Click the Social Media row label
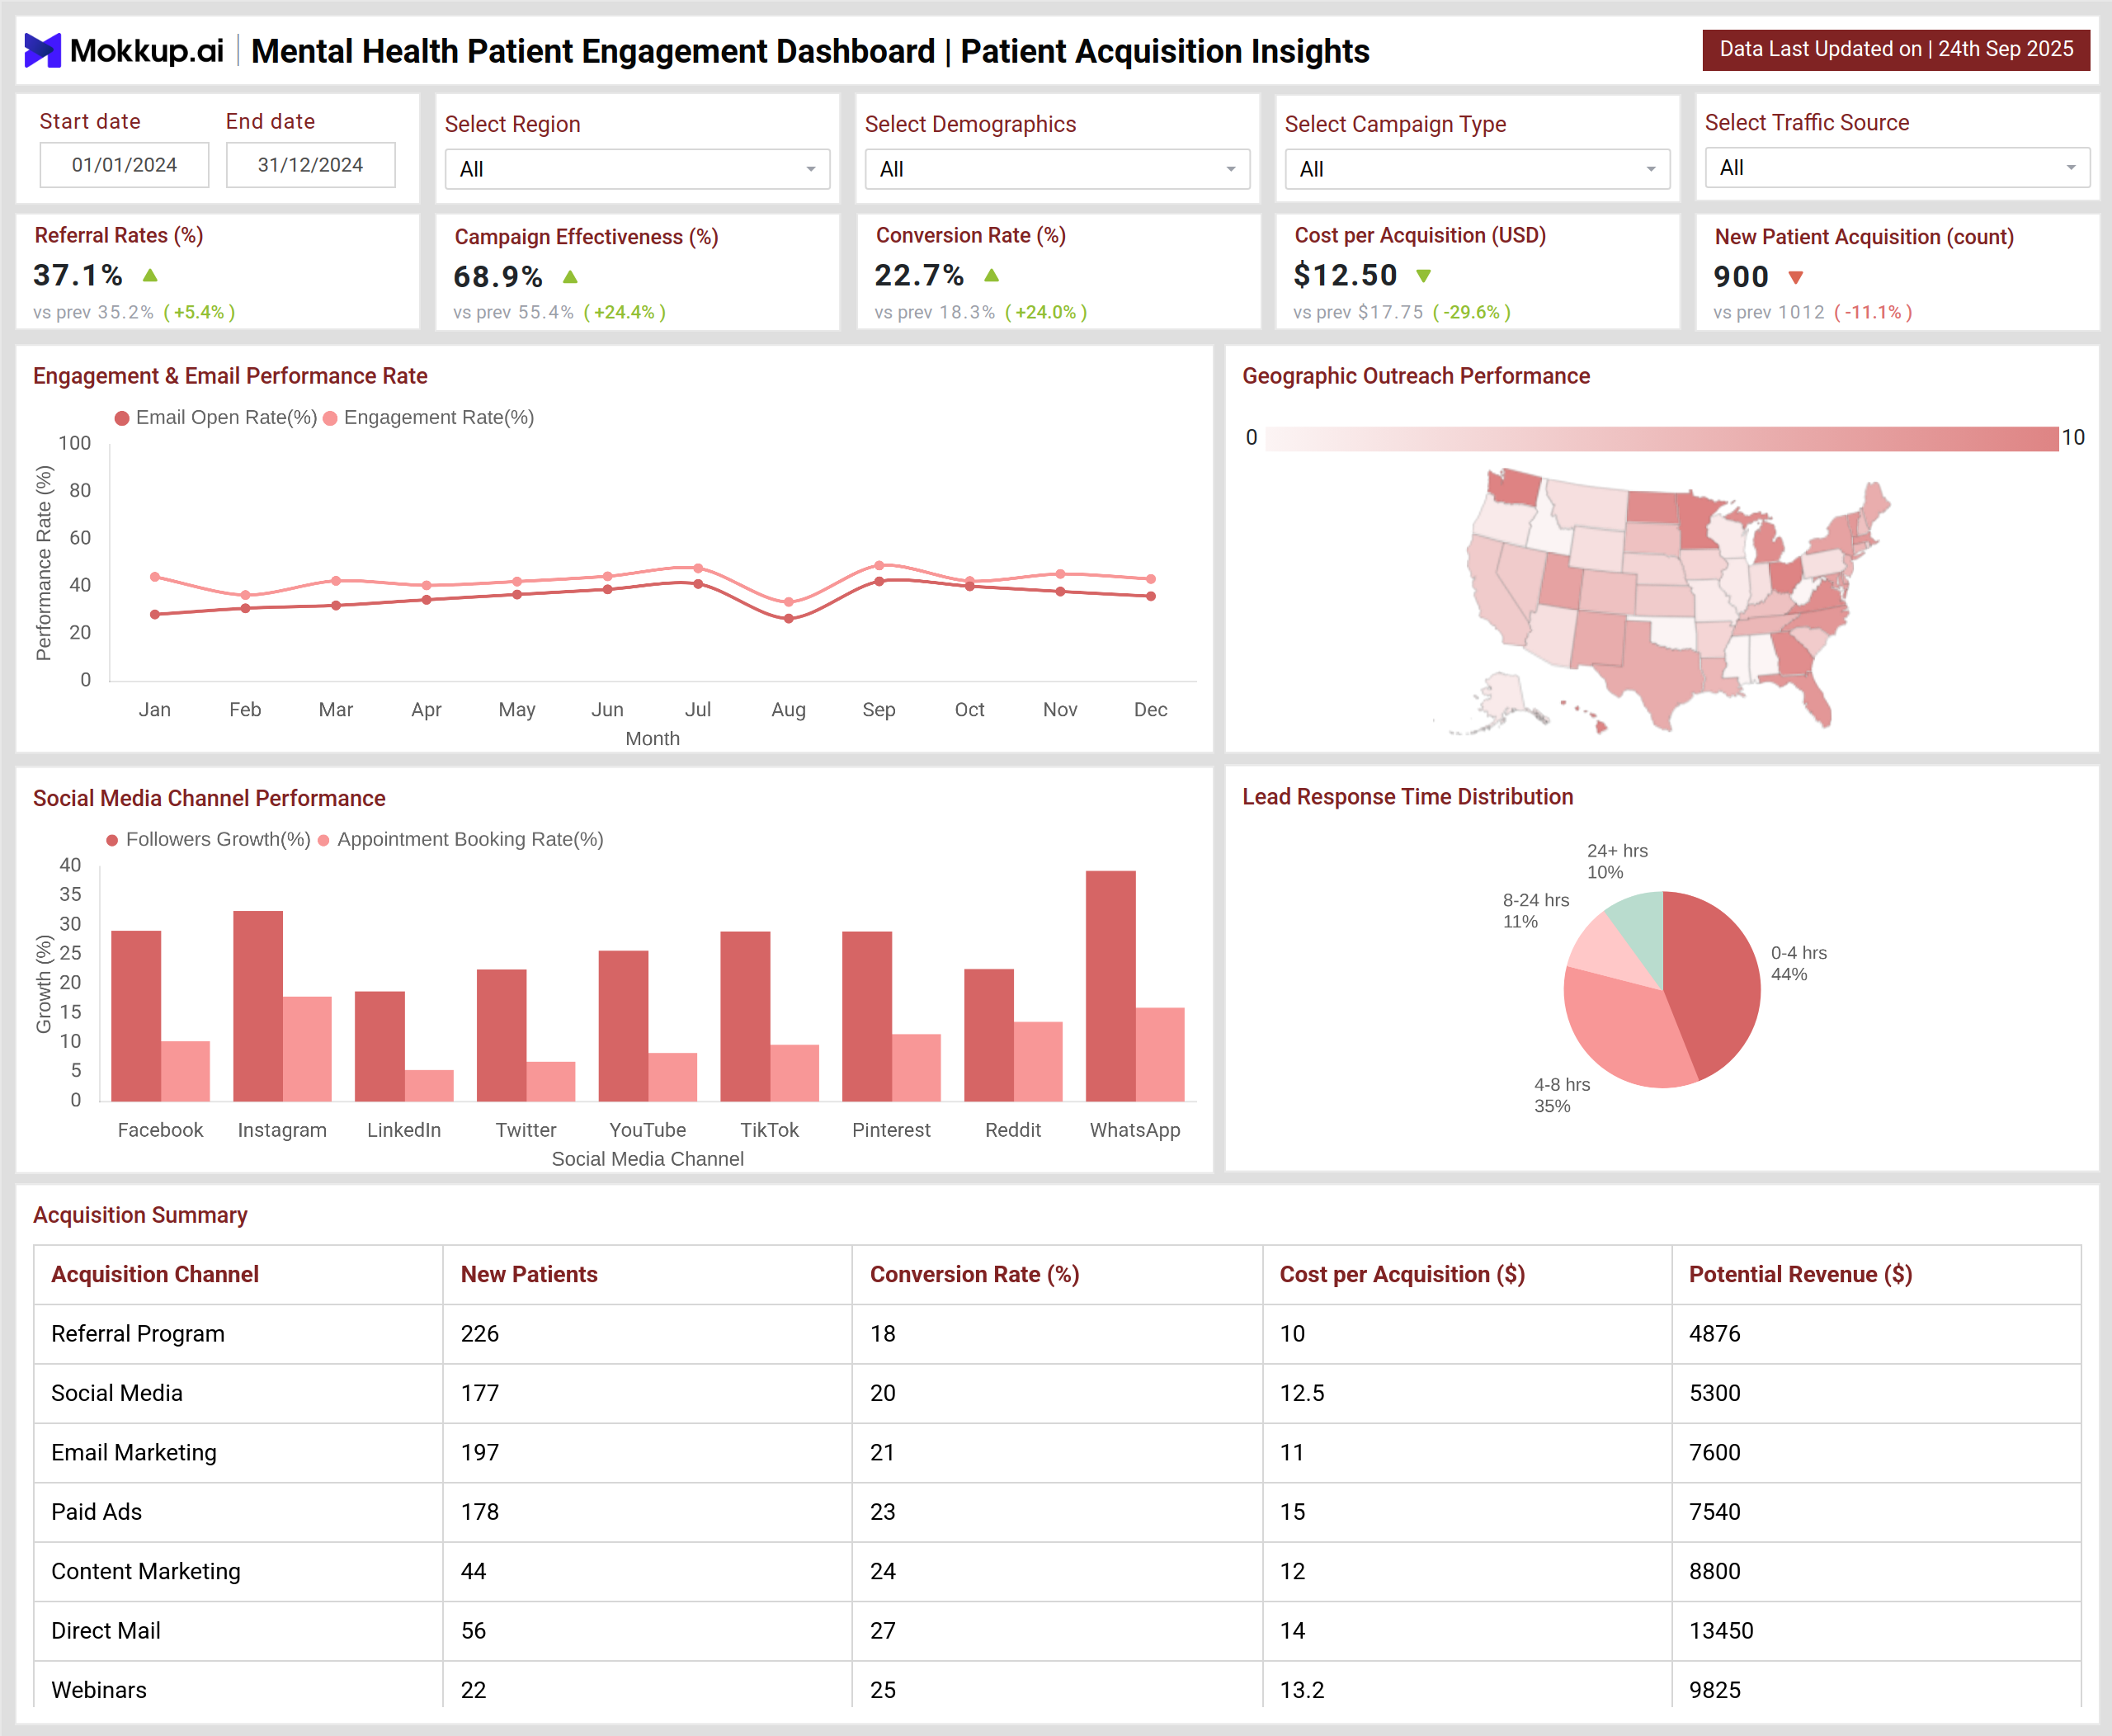This screenshot has width=2112, height=1736. pyautogui.click(x=117, y=1393)
